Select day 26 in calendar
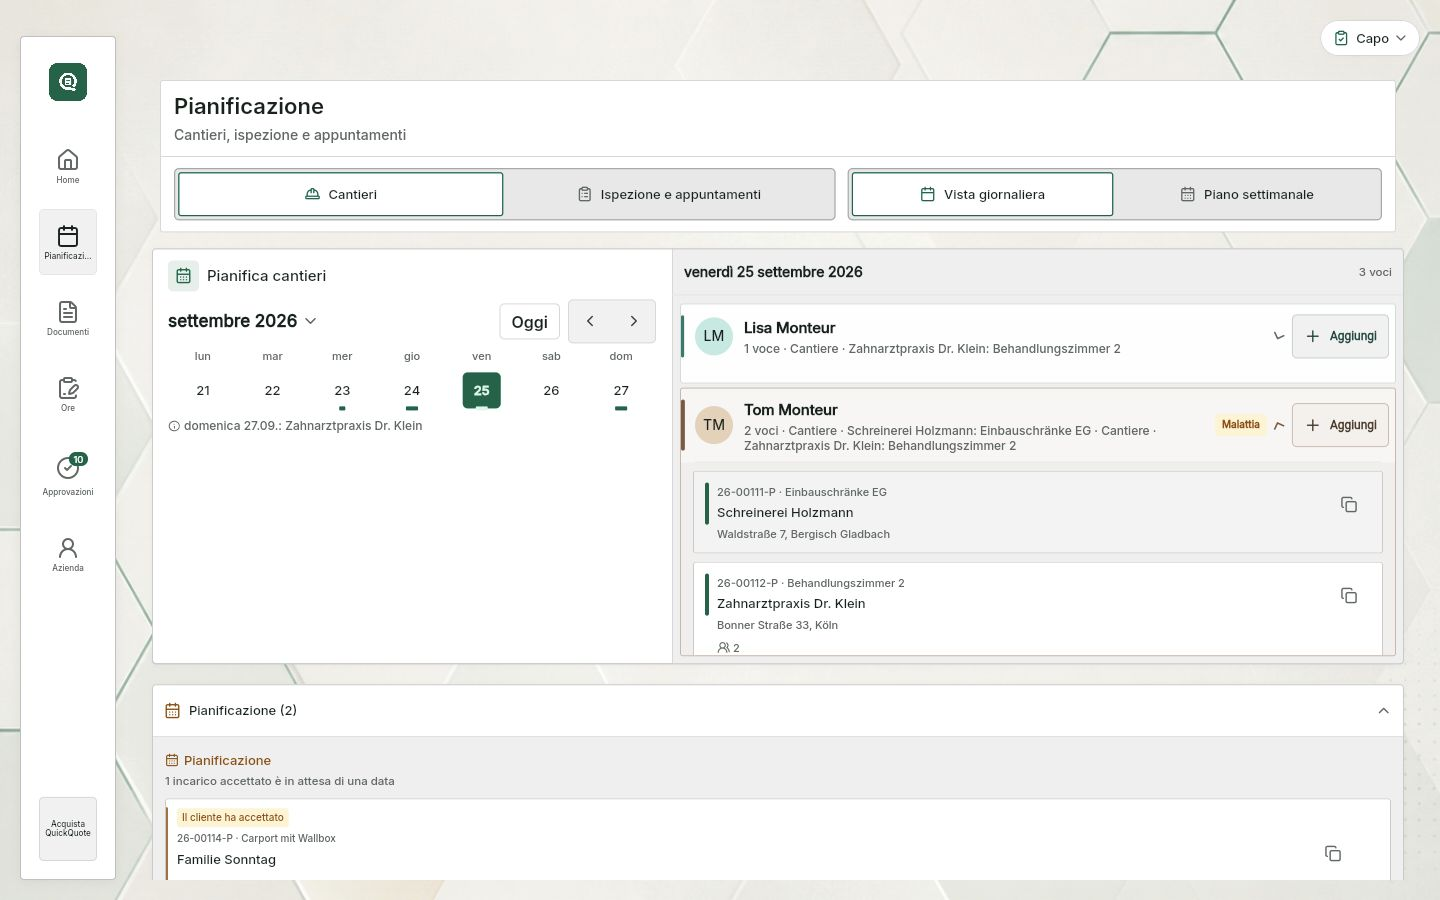Viewport: 1440px width, 900px height. (x=551, y=391)
